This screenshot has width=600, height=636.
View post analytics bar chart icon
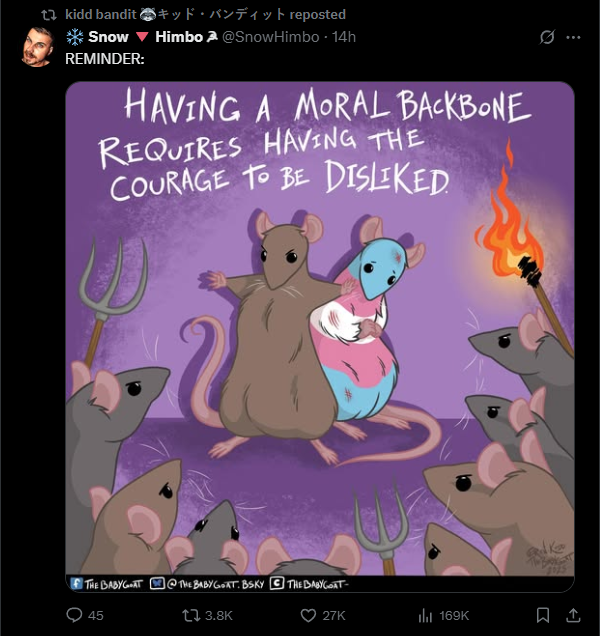[425, 616]
